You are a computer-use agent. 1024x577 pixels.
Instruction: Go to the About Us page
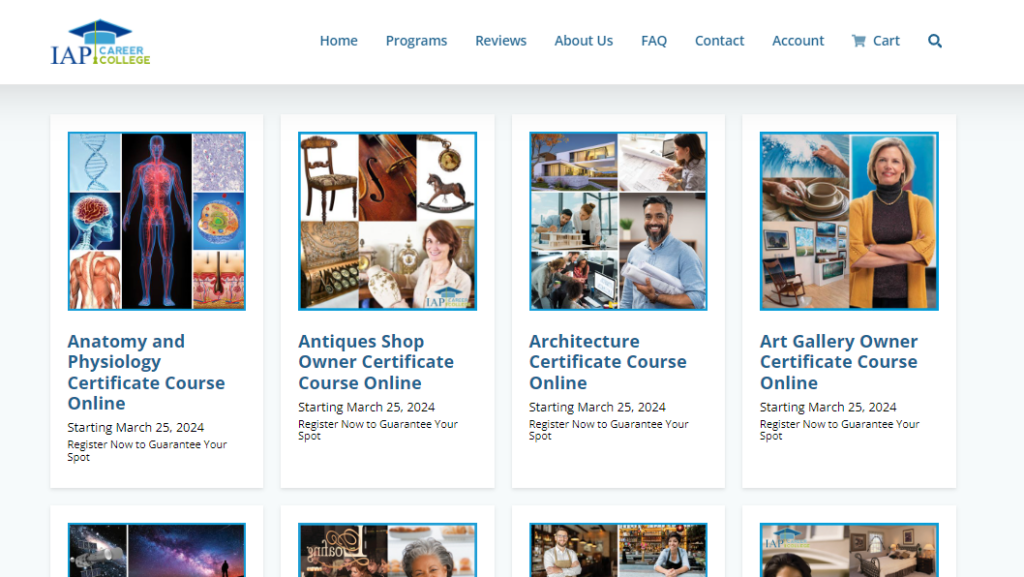pos(583,40)
